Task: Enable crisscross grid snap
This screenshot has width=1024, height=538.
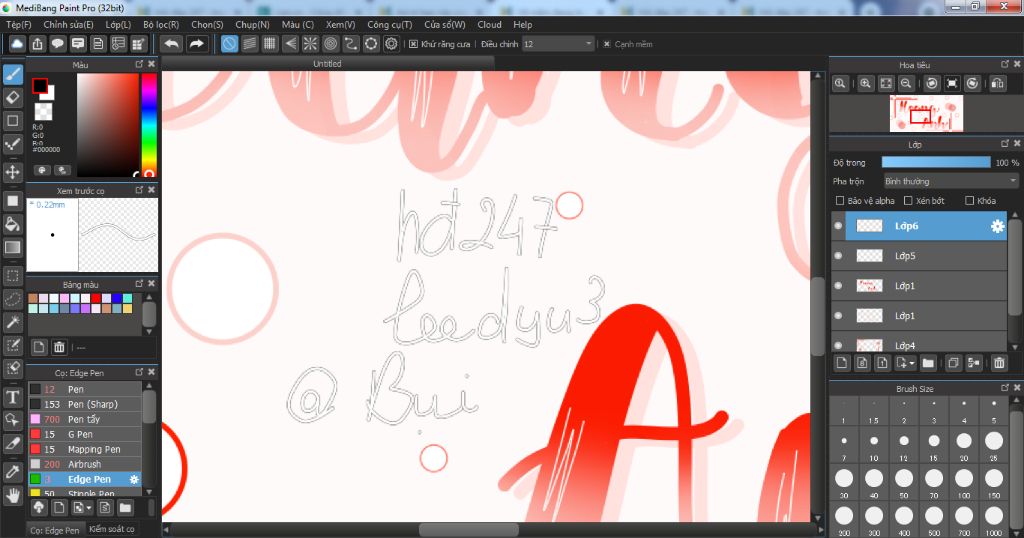Action: tap(270, 44)
